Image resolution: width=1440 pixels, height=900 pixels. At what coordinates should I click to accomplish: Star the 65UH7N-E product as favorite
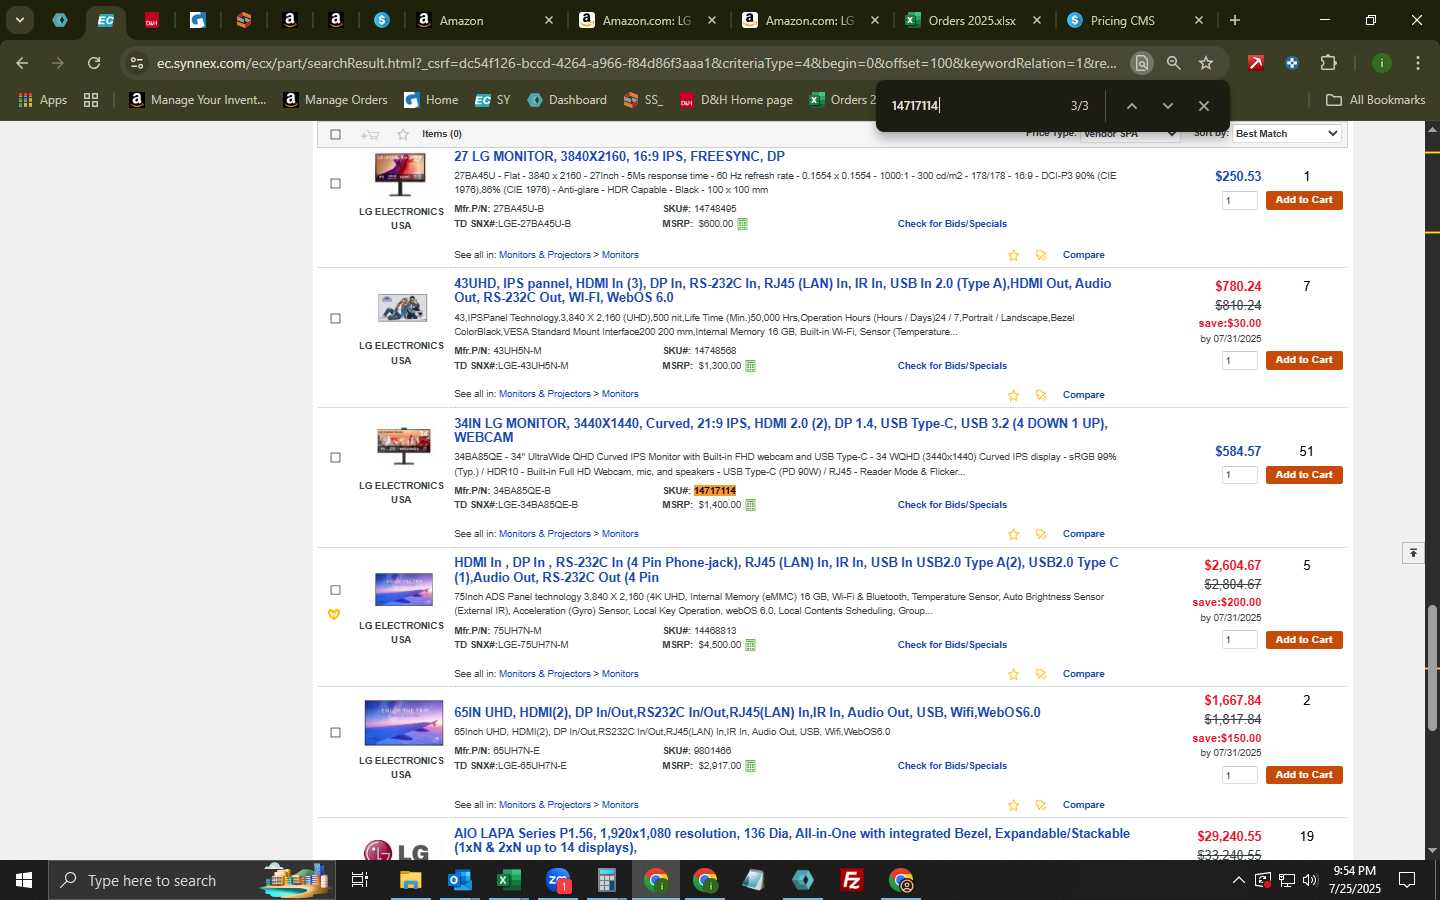pyautogui.click(x=1013, y=805)
